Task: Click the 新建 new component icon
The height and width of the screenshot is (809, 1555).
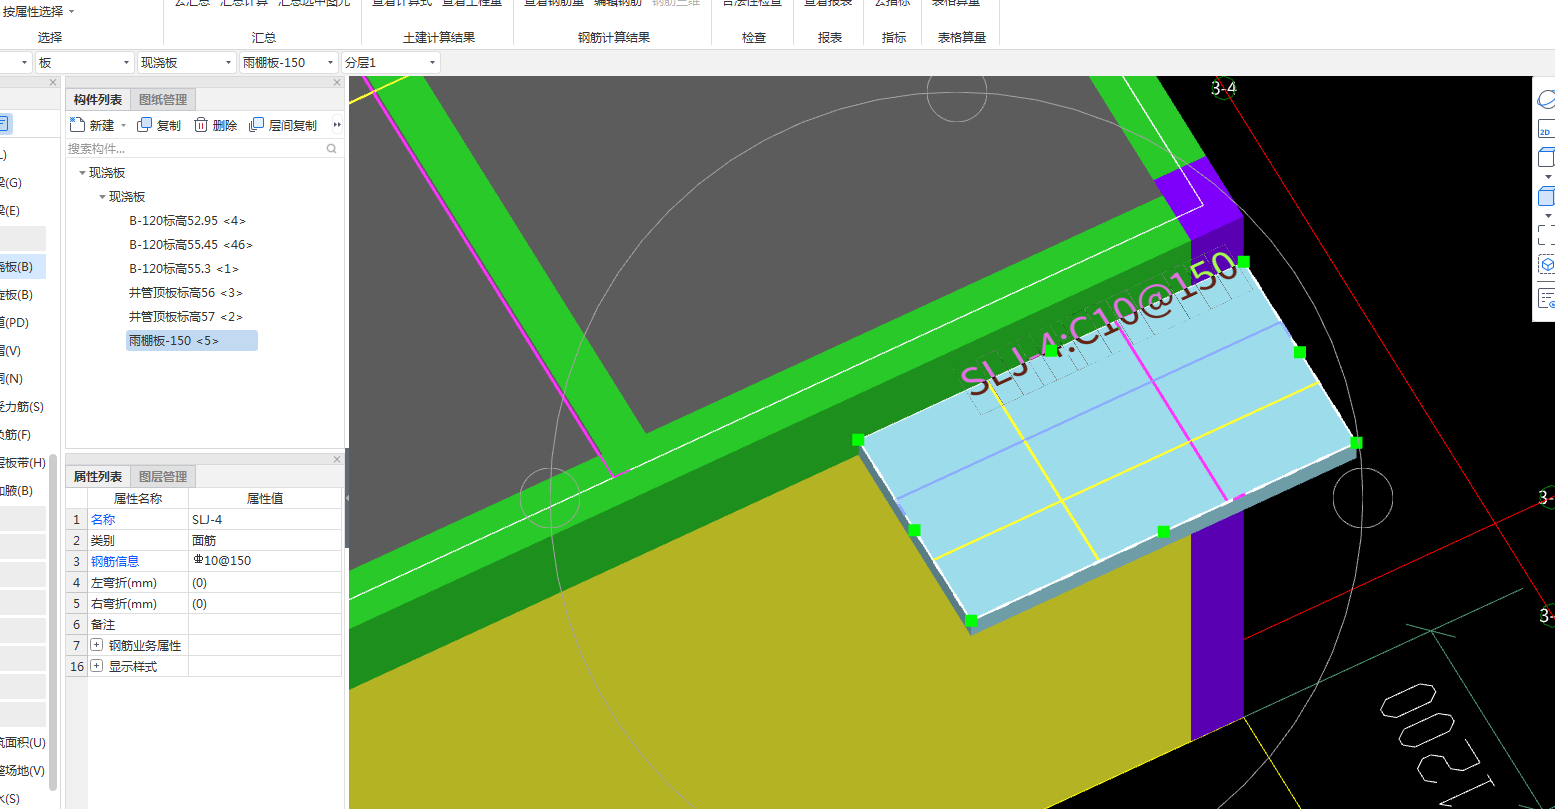Action: click(x=77, y=125)
